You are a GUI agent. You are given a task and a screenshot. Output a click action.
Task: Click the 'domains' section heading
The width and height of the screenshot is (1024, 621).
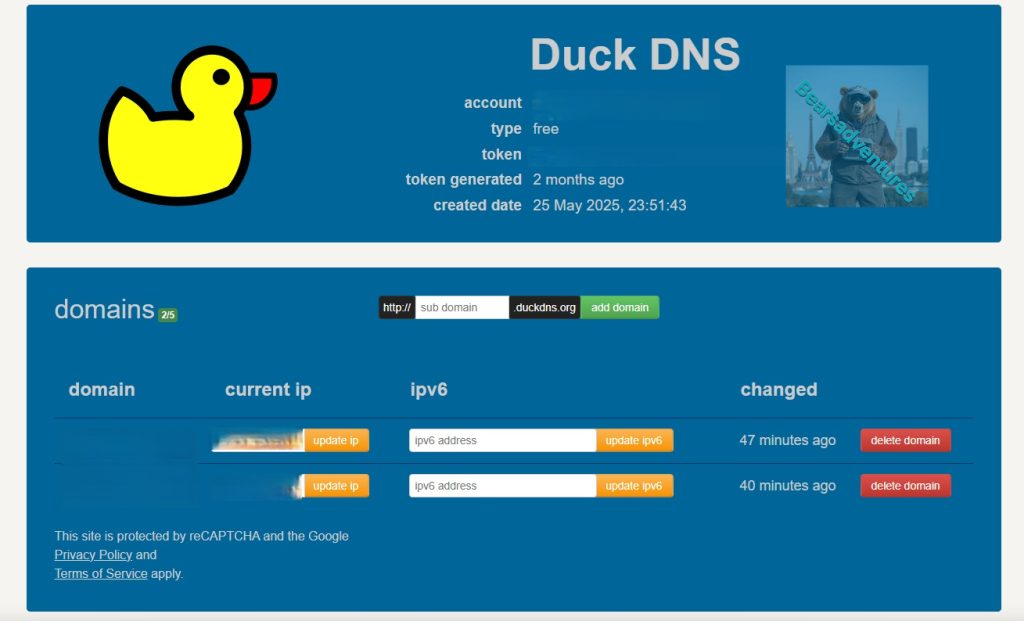[104, 310]
